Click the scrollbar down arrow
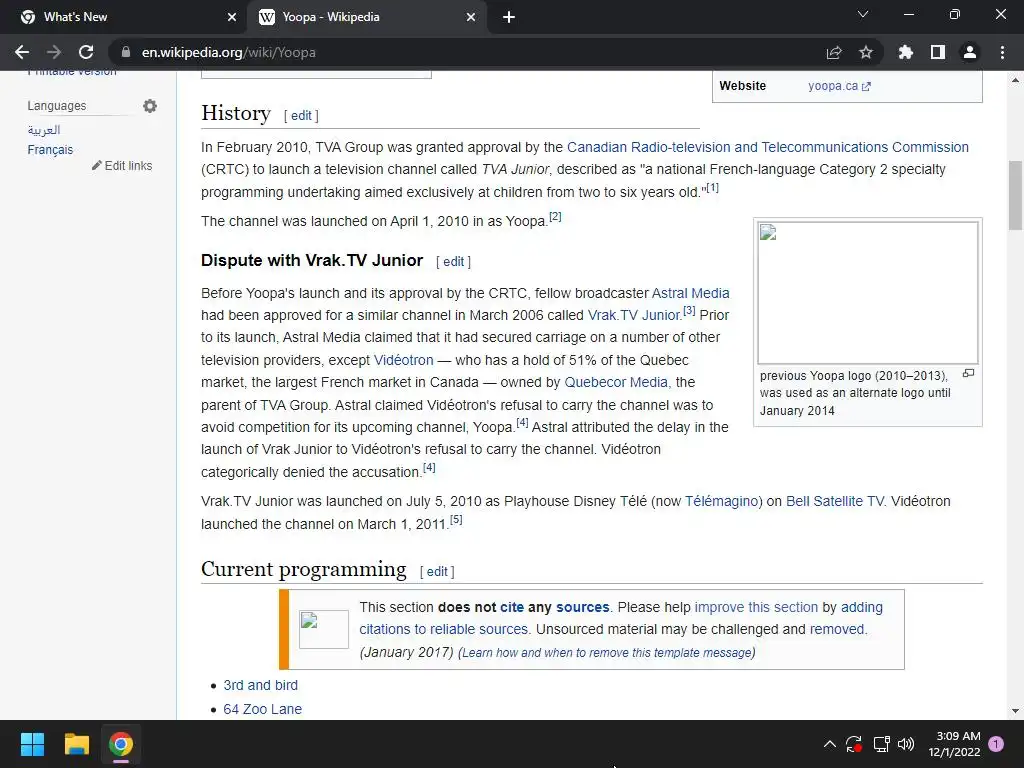This screenshot has width=1024, height=768. tap(1015, 711)
